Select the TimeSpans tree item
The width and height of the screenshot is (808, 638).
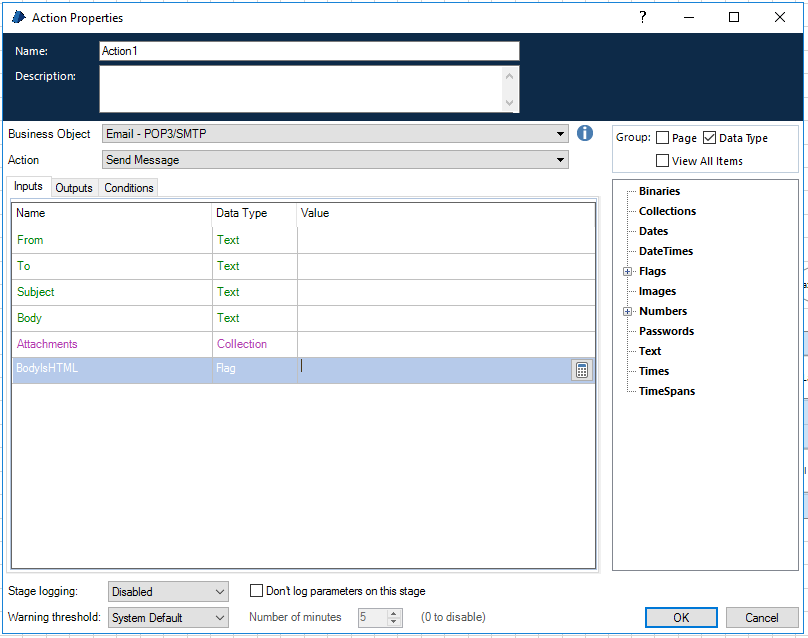point(667,392)
